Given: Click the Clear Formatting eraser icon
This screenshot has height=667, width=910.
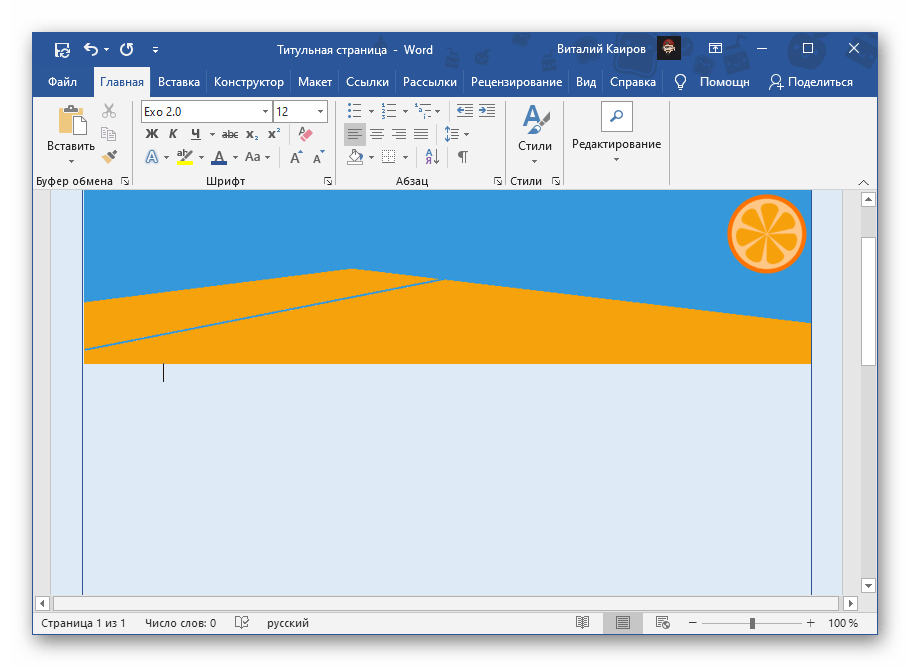Looking at the screenshot, I should 306,134.
